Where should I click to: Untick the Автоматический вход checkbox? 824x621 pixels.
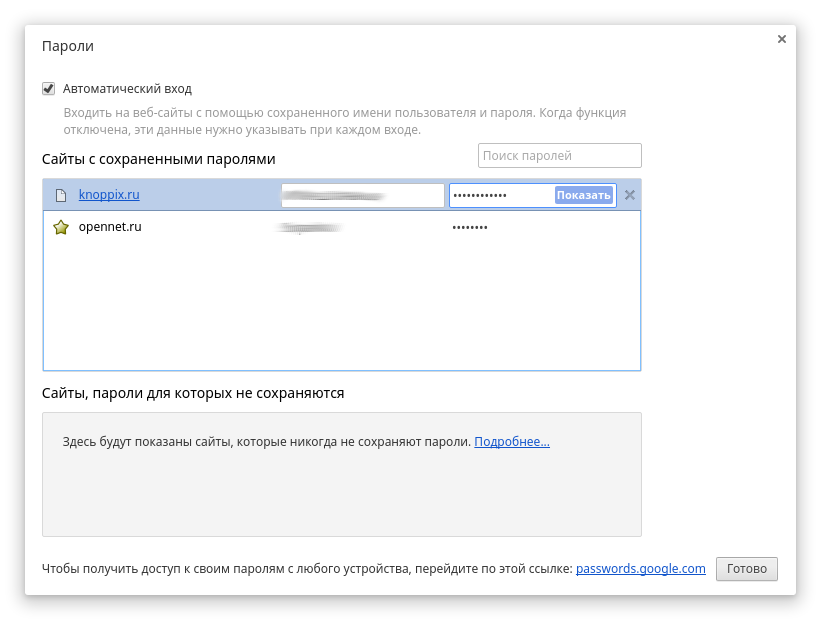48,88
